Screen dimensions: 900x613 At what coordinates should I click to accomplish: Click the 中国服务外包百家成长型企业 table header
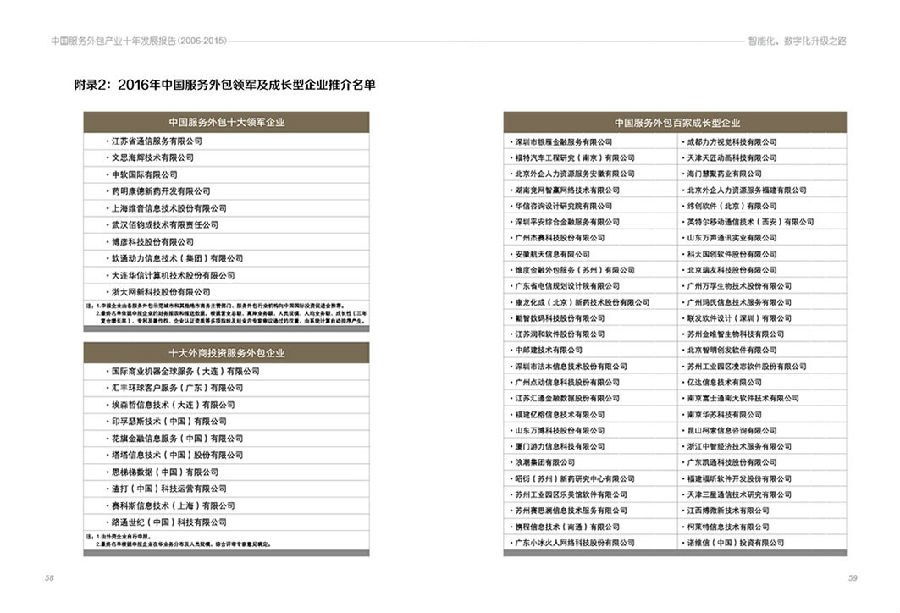[676, 123]
